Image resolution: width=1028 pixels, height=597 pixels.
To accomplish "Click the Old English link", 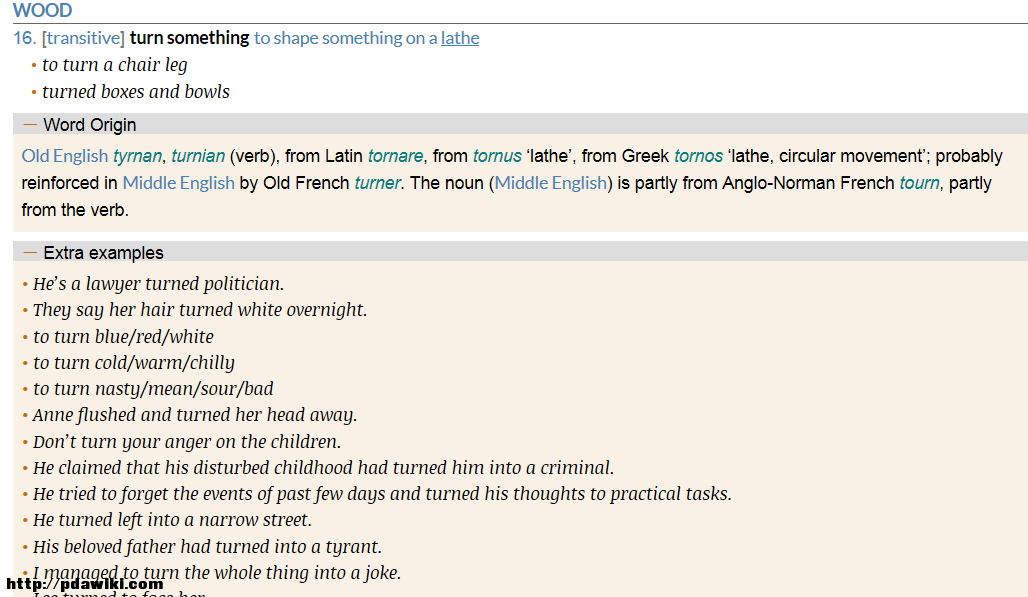I will [x=64, y=156].
